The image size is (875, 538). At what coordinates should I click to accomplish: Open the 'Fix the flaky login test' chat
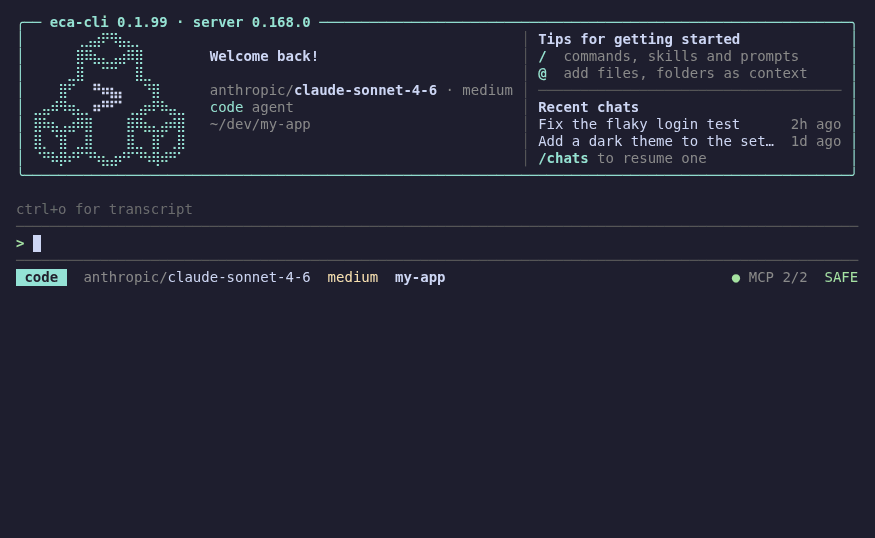(x=639, y=124)
